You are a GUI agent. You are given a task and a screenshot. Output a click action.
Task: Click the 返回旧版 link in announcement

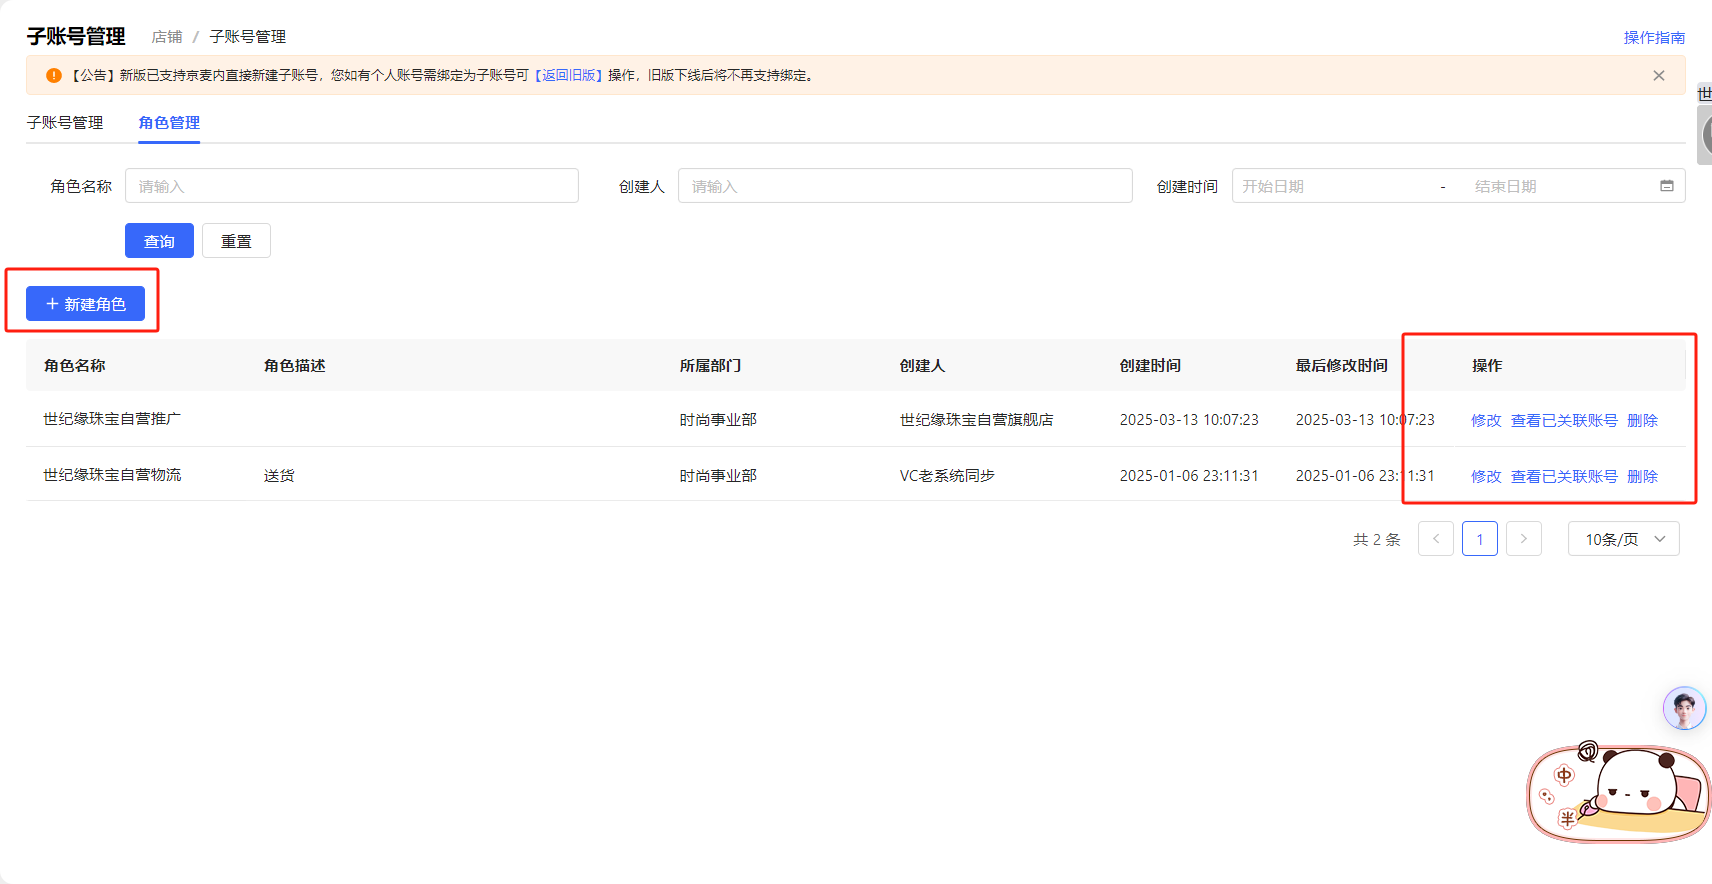pyautogui.click(x=568, y=76)
